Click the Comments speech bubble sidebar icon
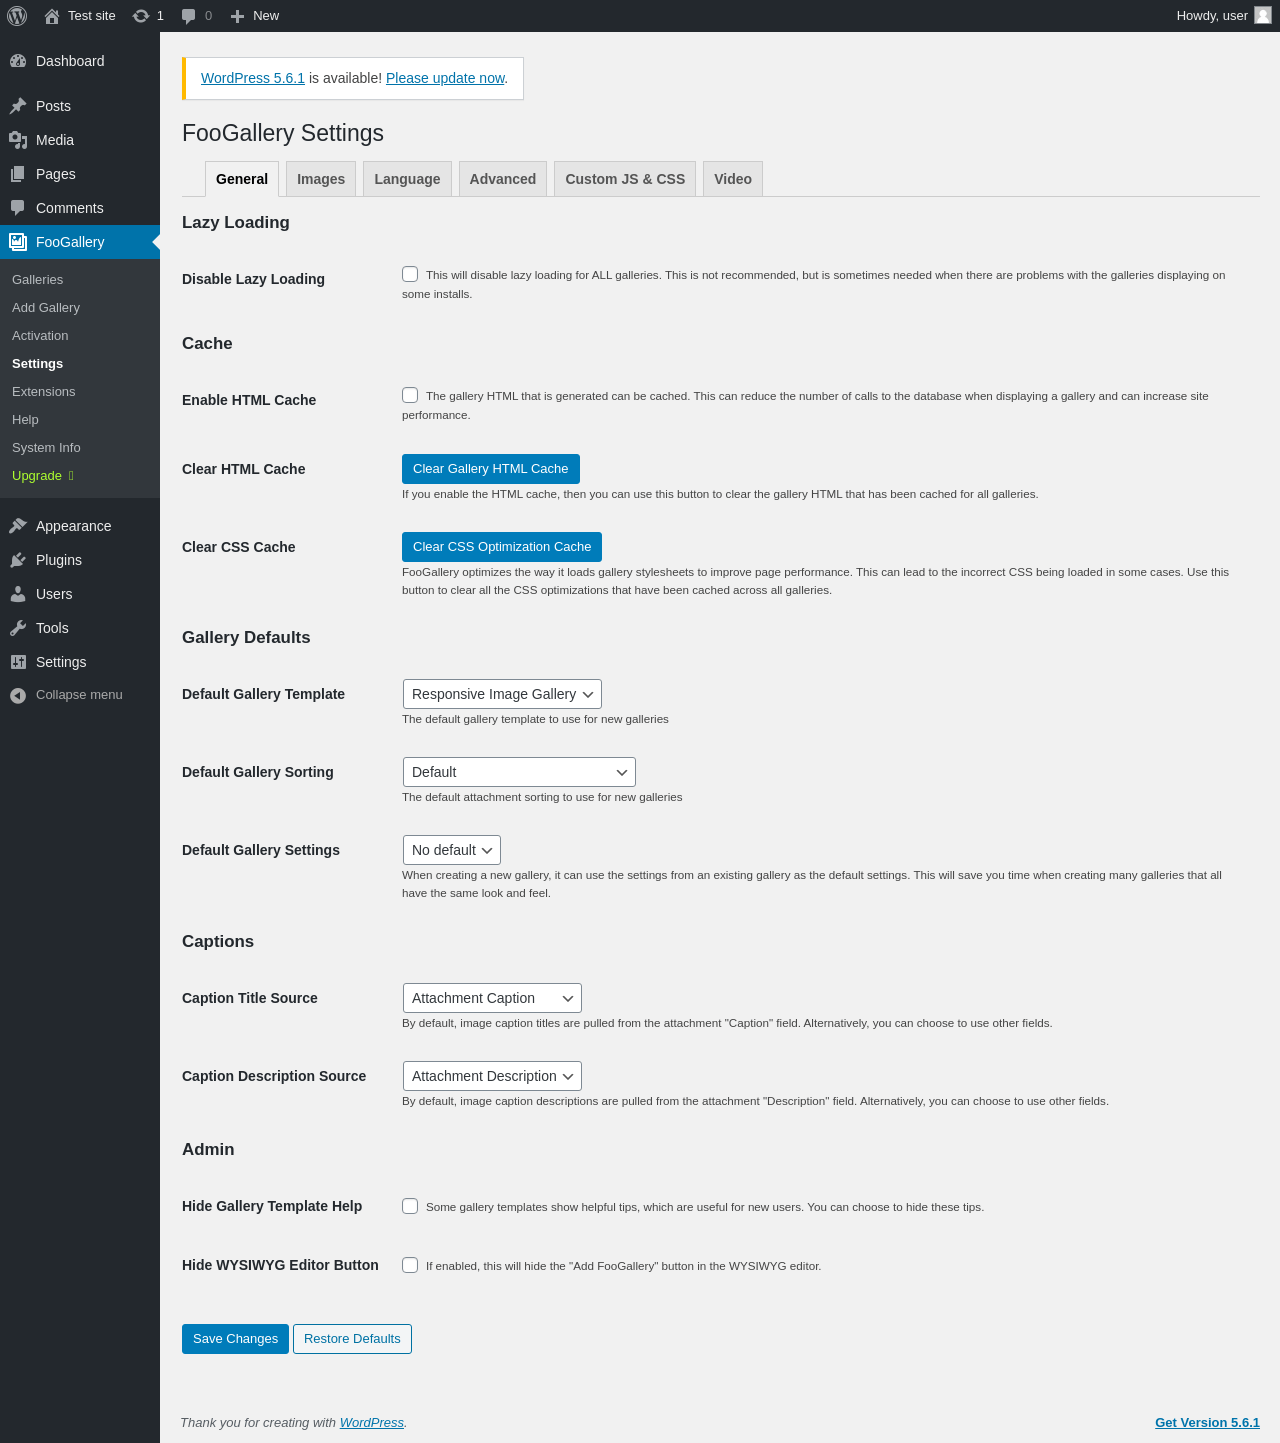The image size is (1280, 1443). click(x=18, y=208)
